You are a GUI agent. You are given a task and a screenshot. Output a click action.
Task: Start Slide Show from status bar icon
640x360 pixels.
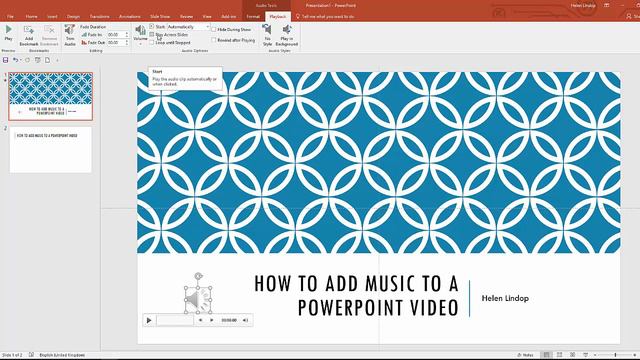[x=586, y=355]
